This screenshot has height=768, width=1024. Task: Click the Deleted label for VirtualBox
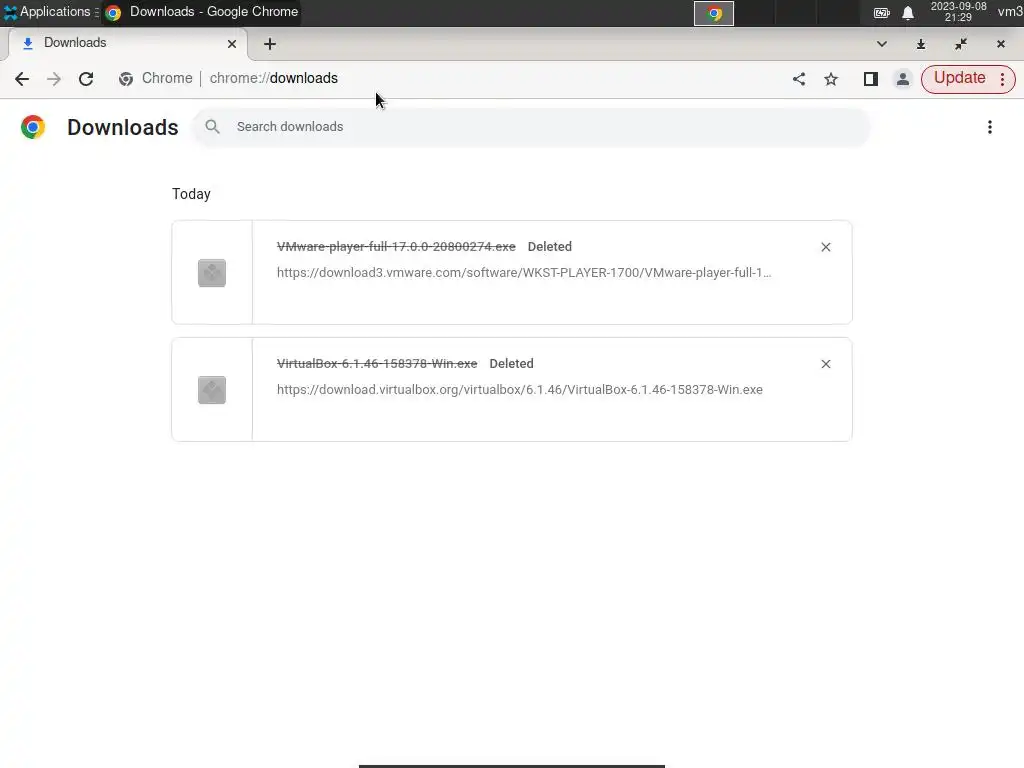tap(511, 363)
